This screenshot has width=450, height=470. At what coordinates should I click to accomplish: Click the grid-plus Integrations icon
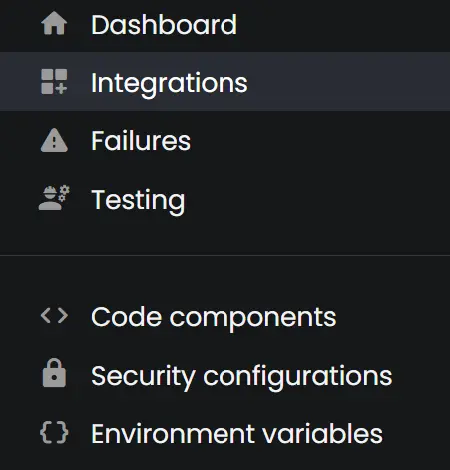54,82
